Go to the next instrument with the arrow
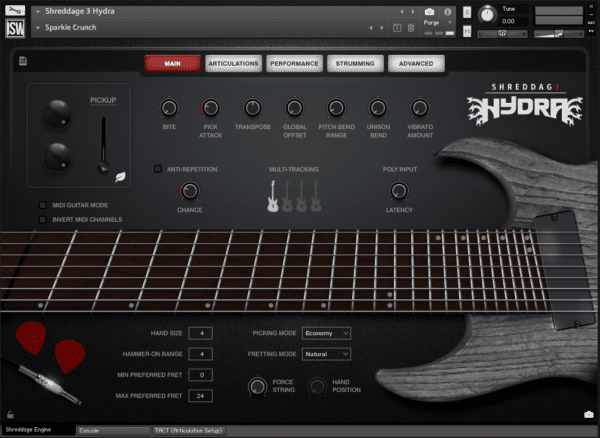The width and height of the screenshot is (600, 438). click(412, 12)
